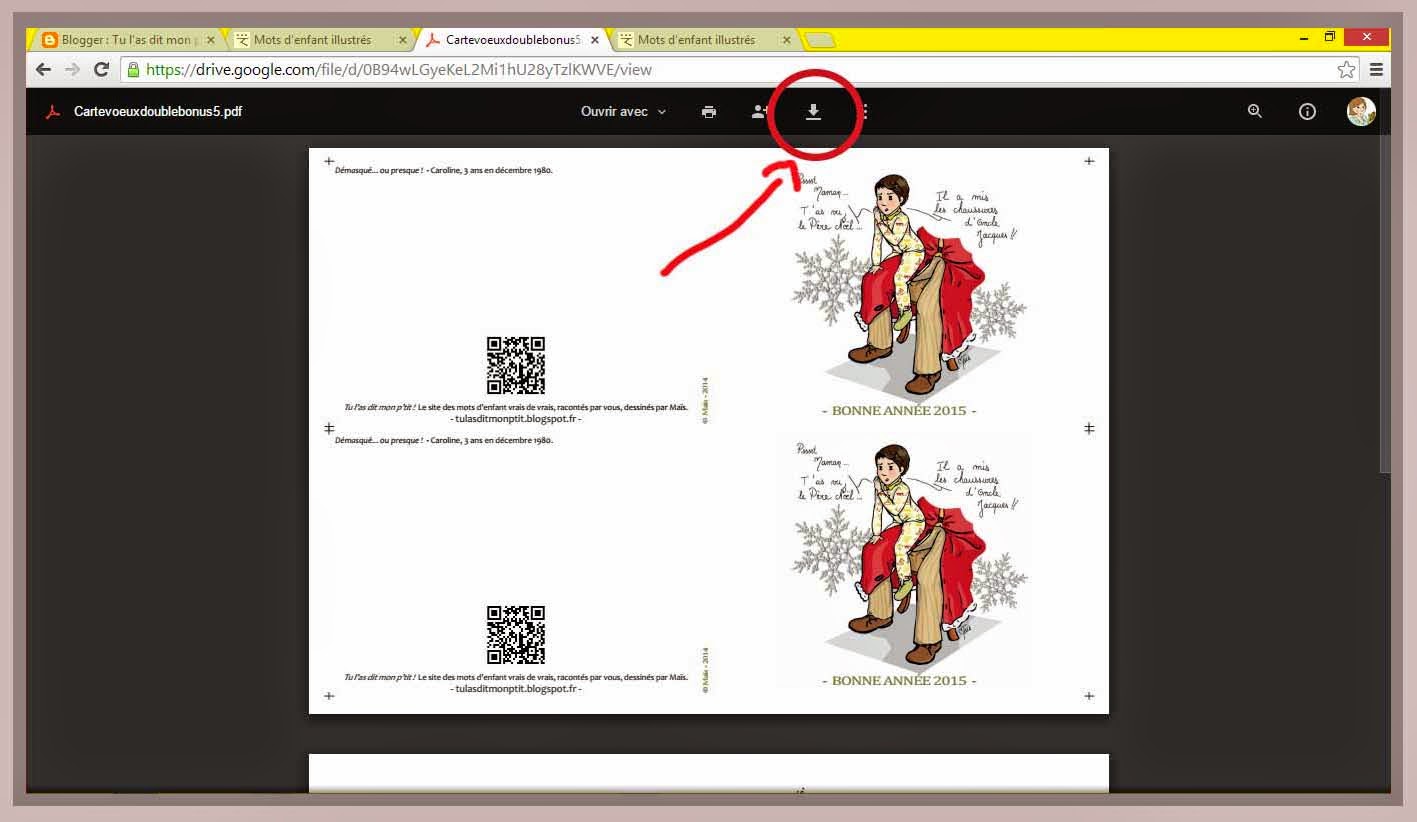Click the green padlock security icon

133,69
